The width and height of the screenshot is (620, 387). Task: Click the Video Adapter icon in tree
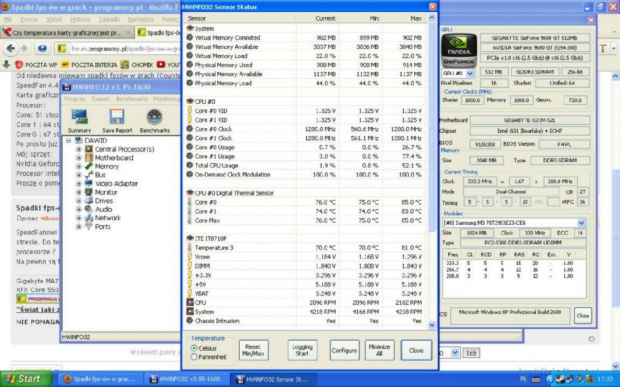point(89,183)
